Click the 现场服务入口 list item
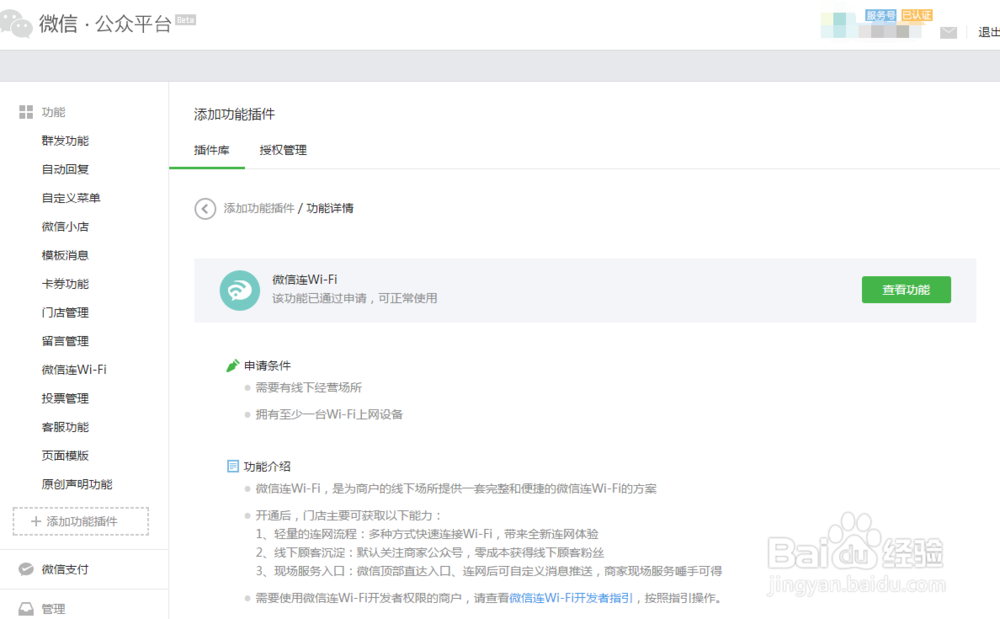 (x=489, y=571)
